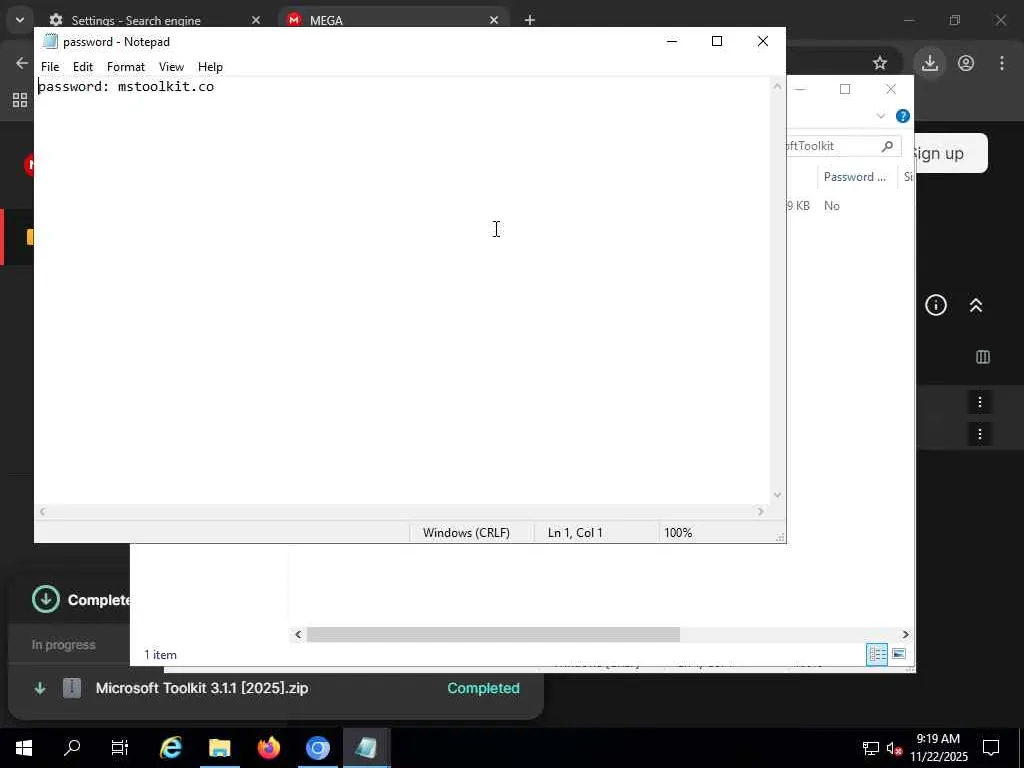
Task: Expand Chrome tab search dropdown
Action: click(20, 20)
